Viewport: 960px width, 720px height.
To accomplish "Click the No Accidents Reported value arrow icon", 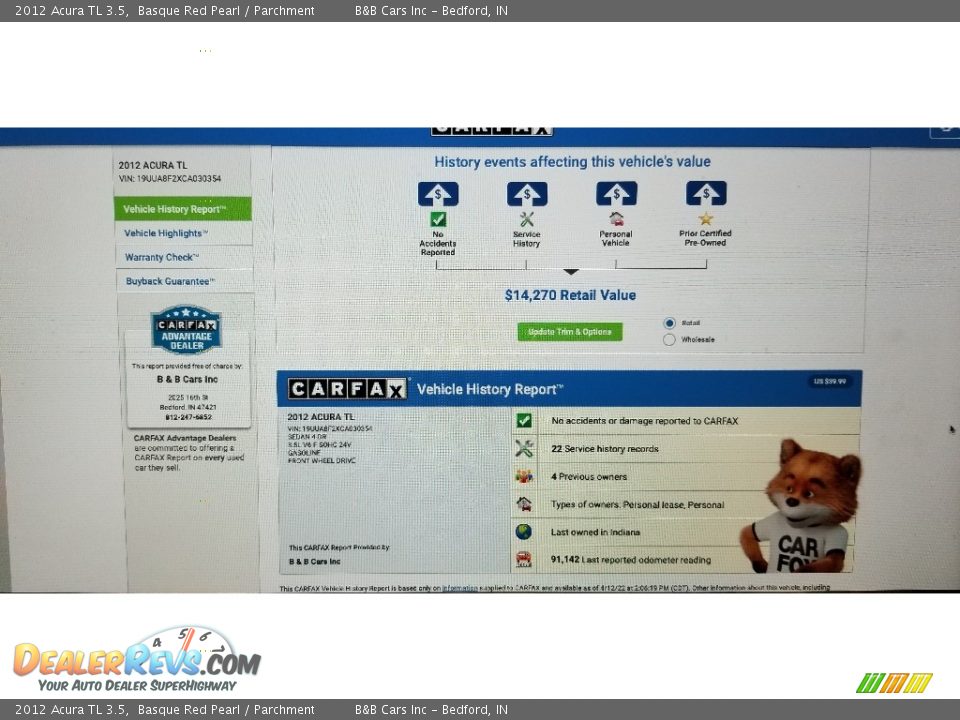I will (x=438, y=194).
